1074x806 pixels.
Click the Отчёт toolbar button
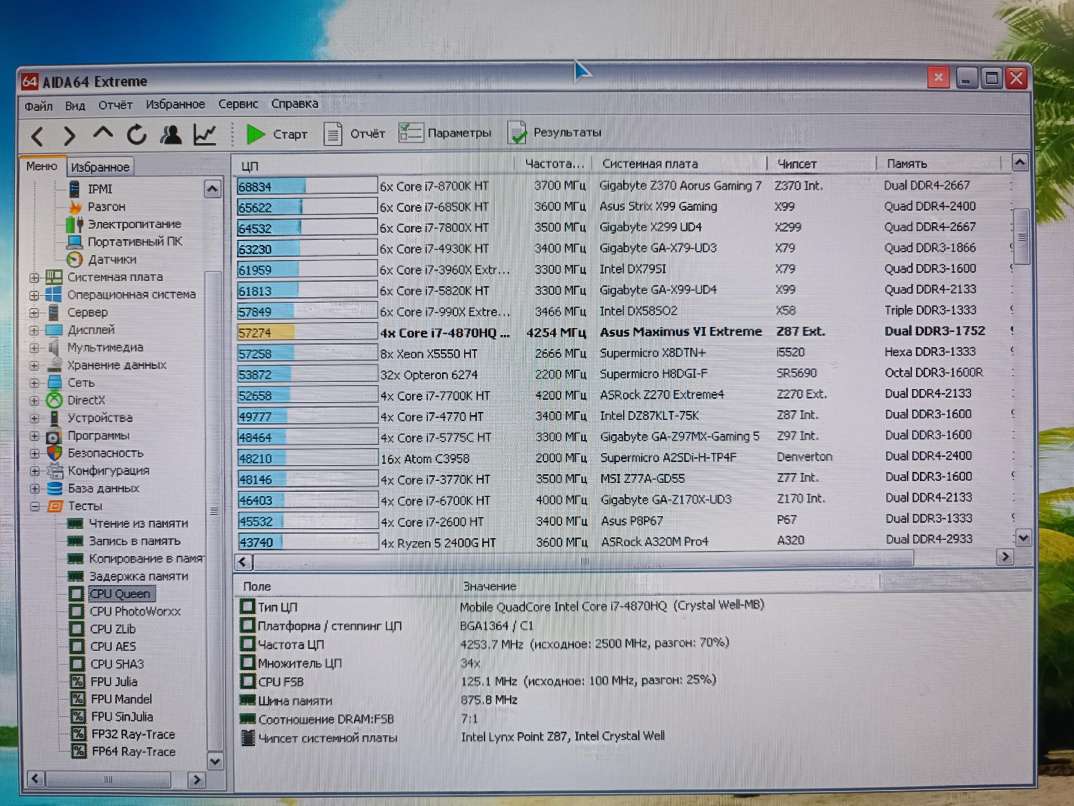[x=354, y=134]
